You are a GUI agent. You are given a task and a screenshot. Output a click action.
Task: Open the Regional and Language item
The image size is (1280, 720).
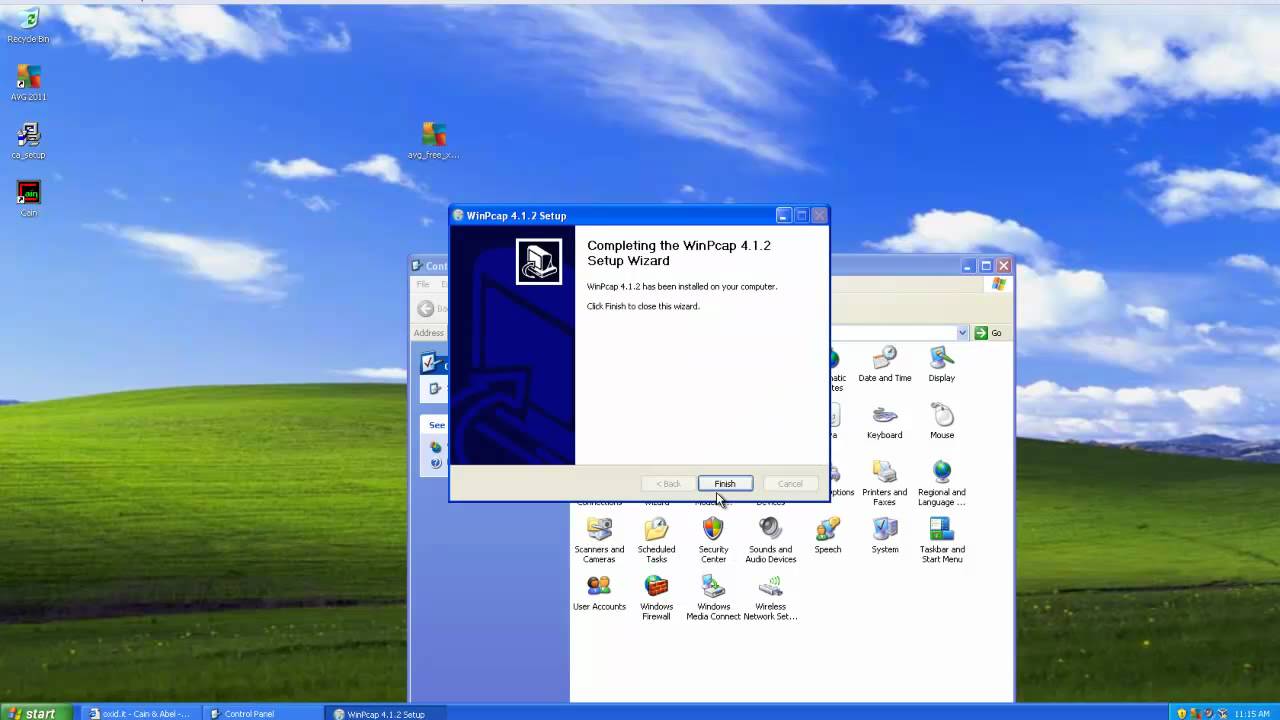(941, 484)
